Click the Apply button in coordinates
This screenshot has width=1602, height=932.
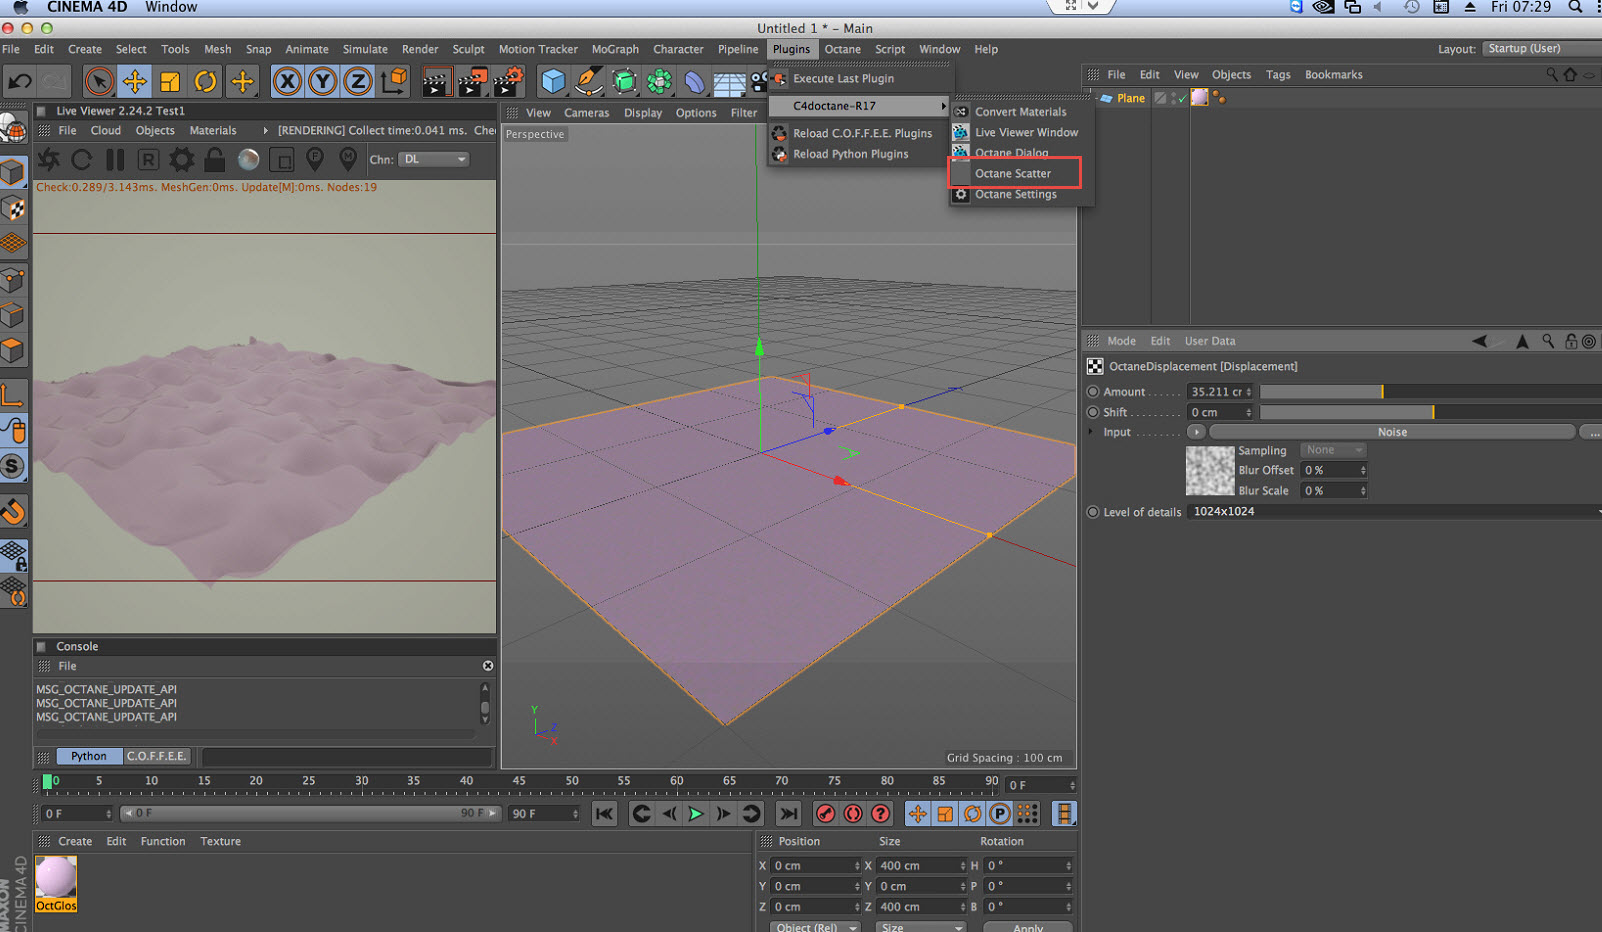(1028, 928)
